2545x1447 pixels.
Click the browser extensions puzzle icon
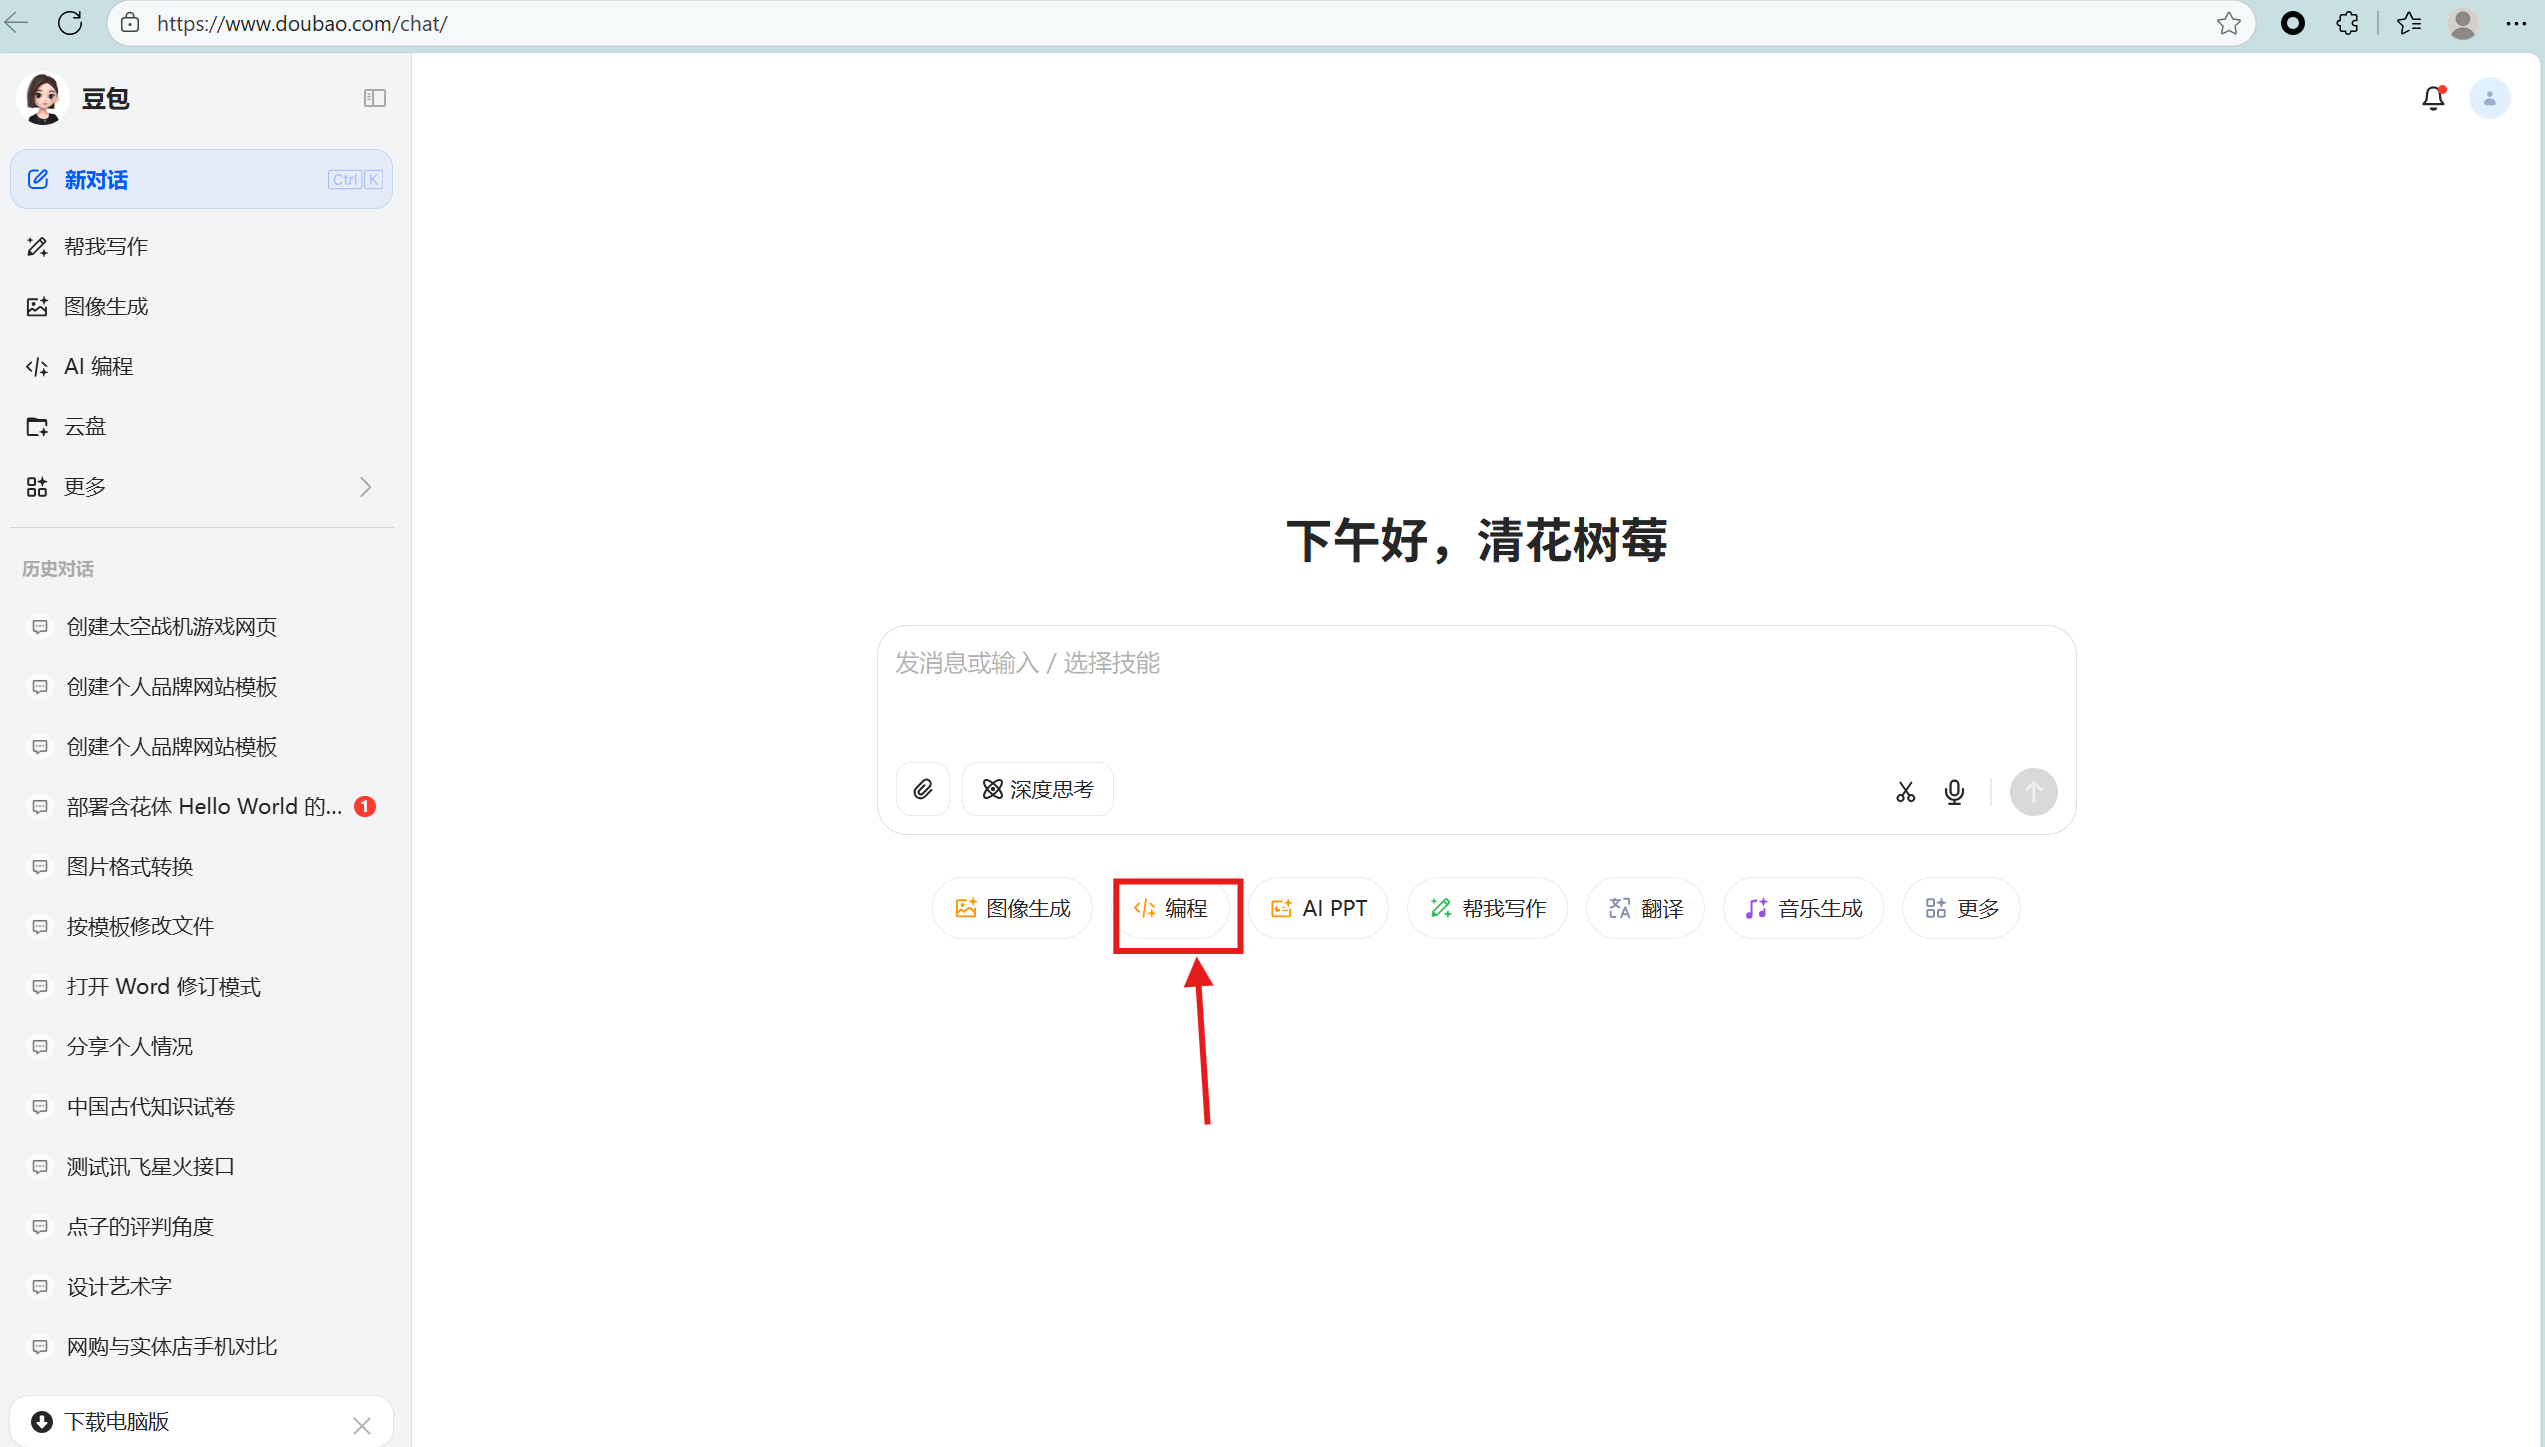pyautogui.click(x=2347, y=23)
